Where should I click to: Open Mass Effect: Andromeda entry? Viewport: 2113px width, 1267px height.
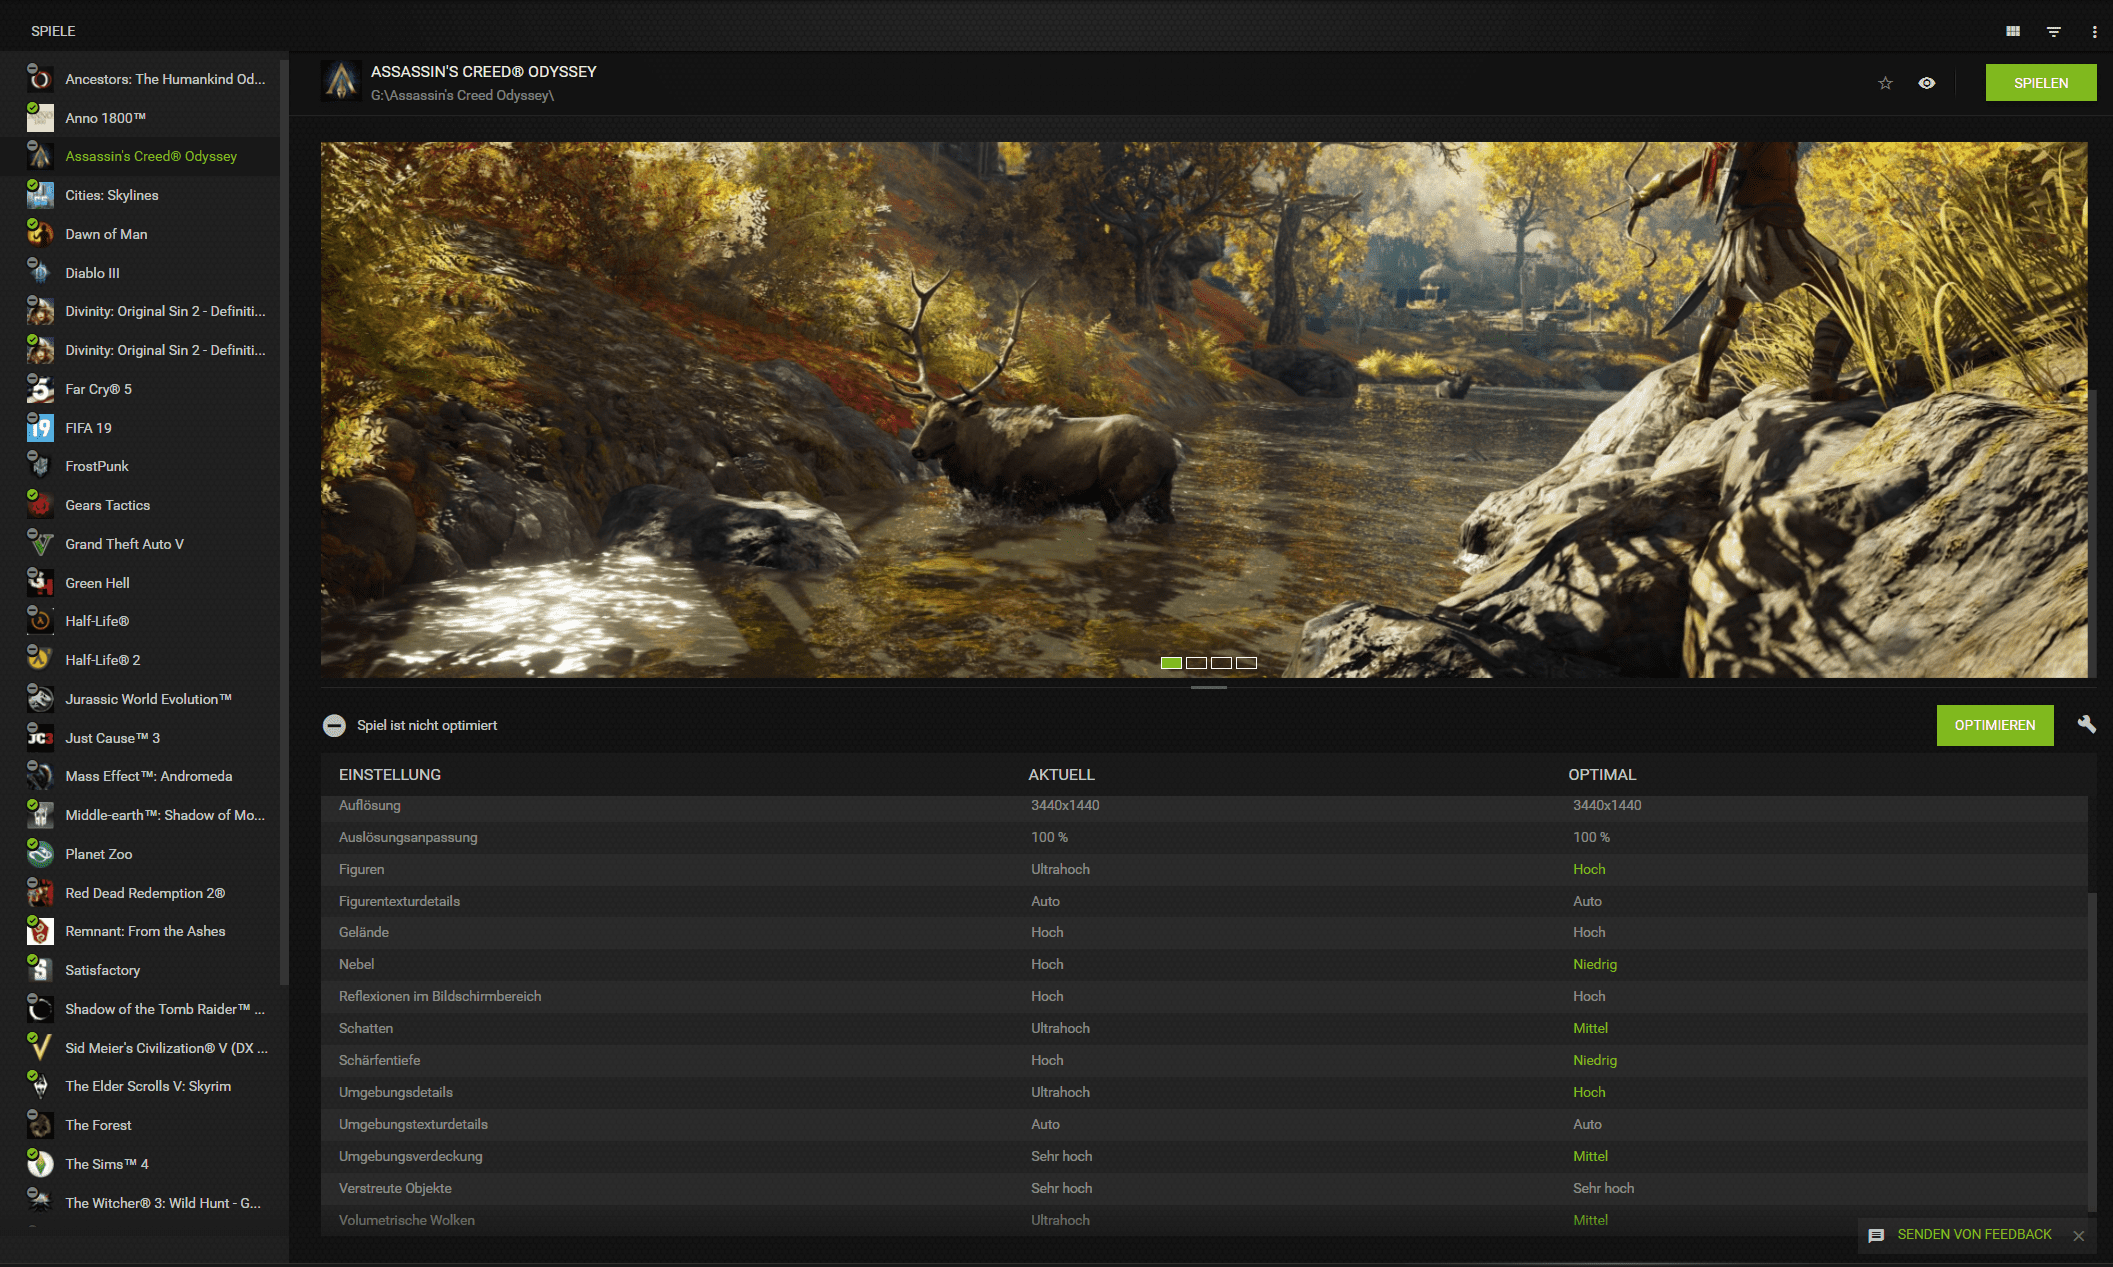click(140, 776)
